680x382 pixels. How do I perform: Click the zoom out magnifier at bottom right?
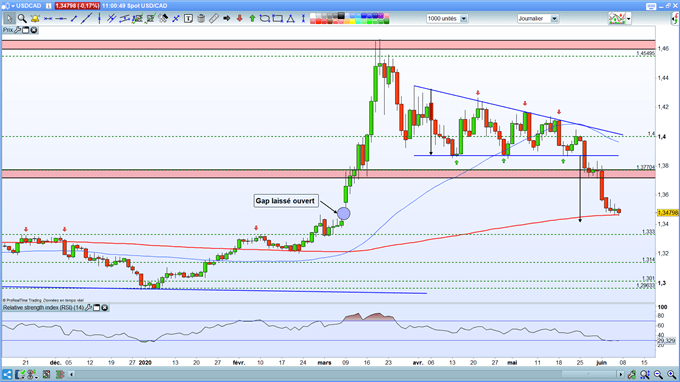(658, 374)
